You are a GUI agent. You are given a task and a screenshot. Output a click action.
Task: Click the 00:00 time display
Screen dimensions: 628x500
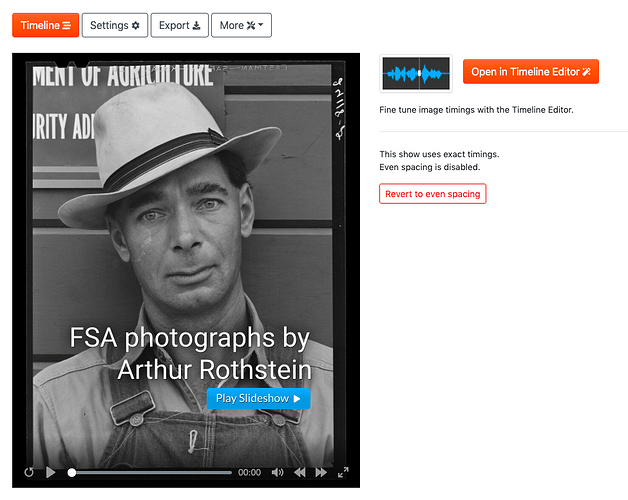(250, 473)
